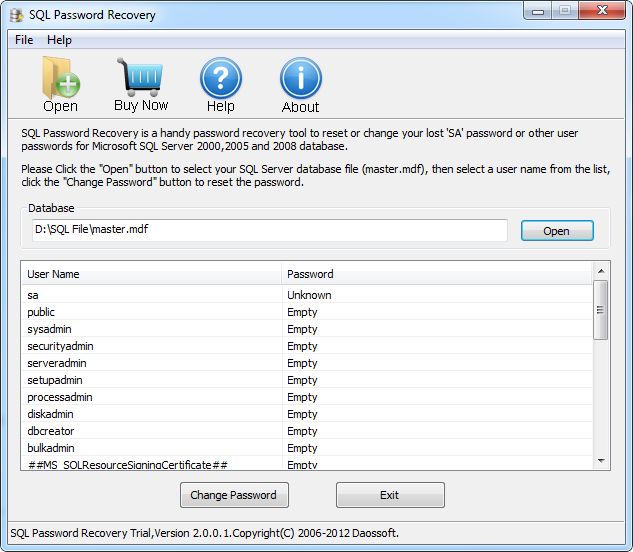
Task: Open the File menu
Action: (24, 40)
